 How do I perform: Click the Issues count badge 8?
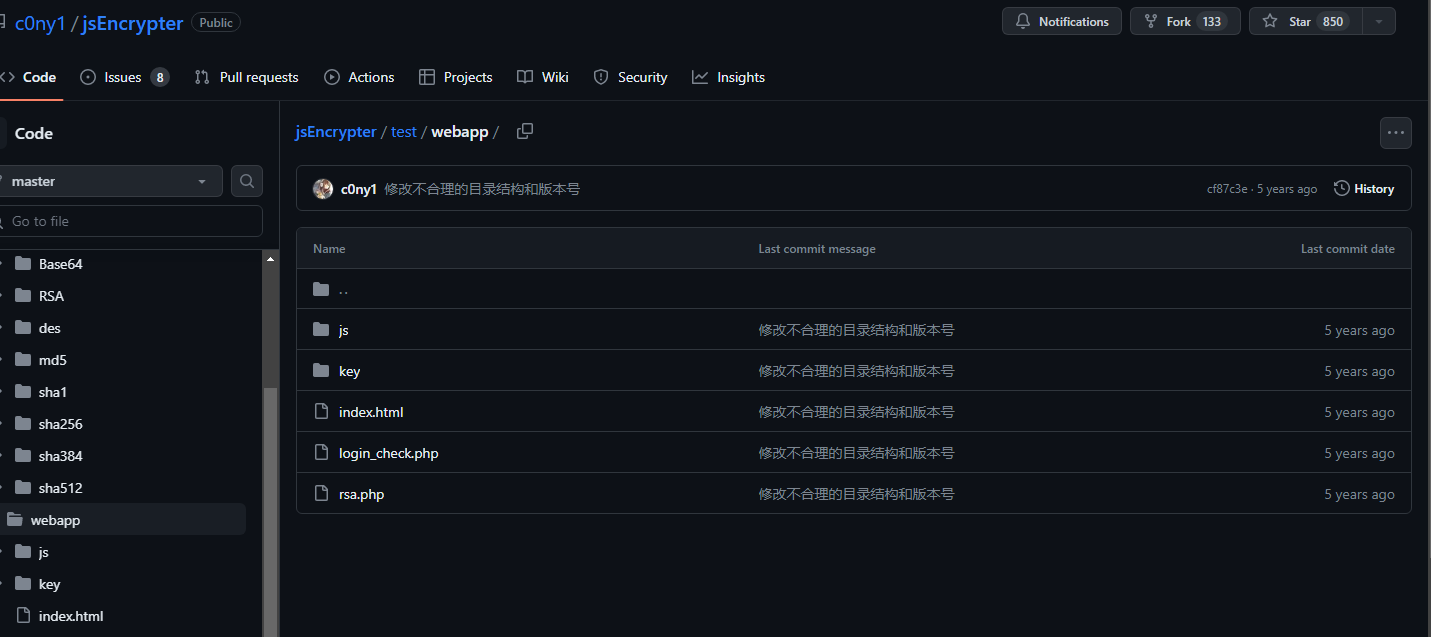(x=160, y=77)
